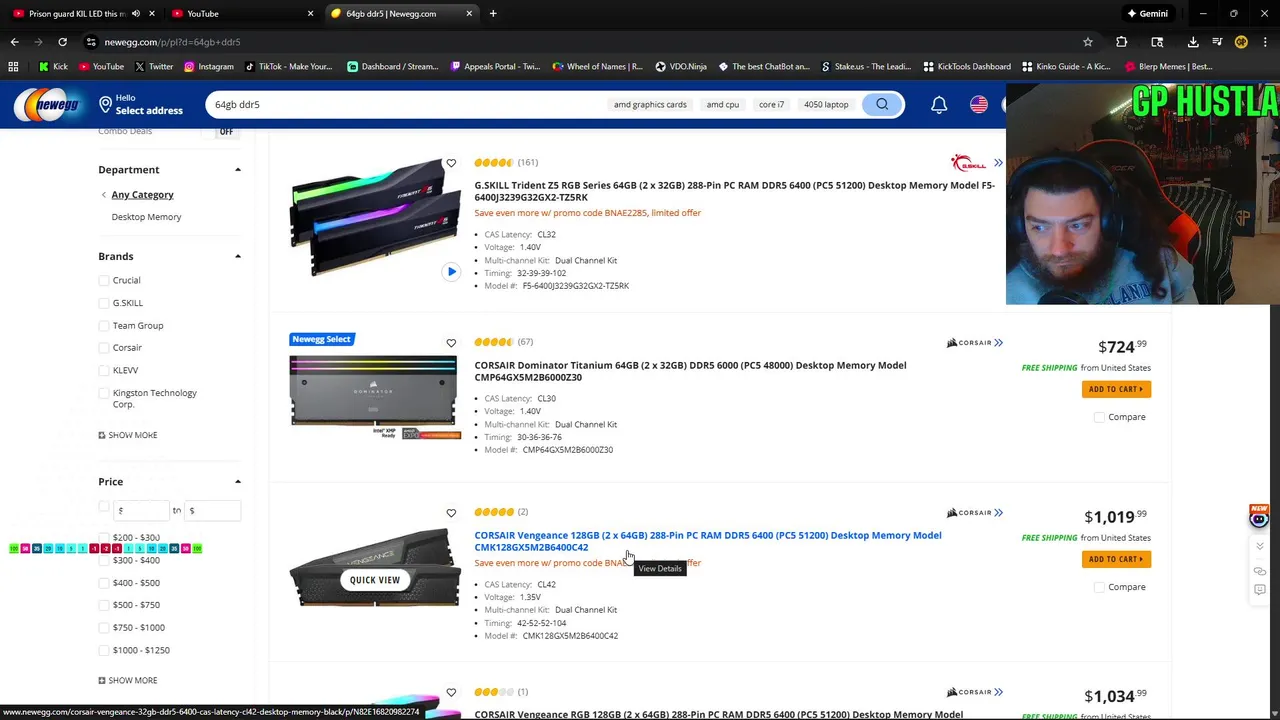
Task: Collapse the Price section
Action: pyautogui.click(x=238, y=482)
